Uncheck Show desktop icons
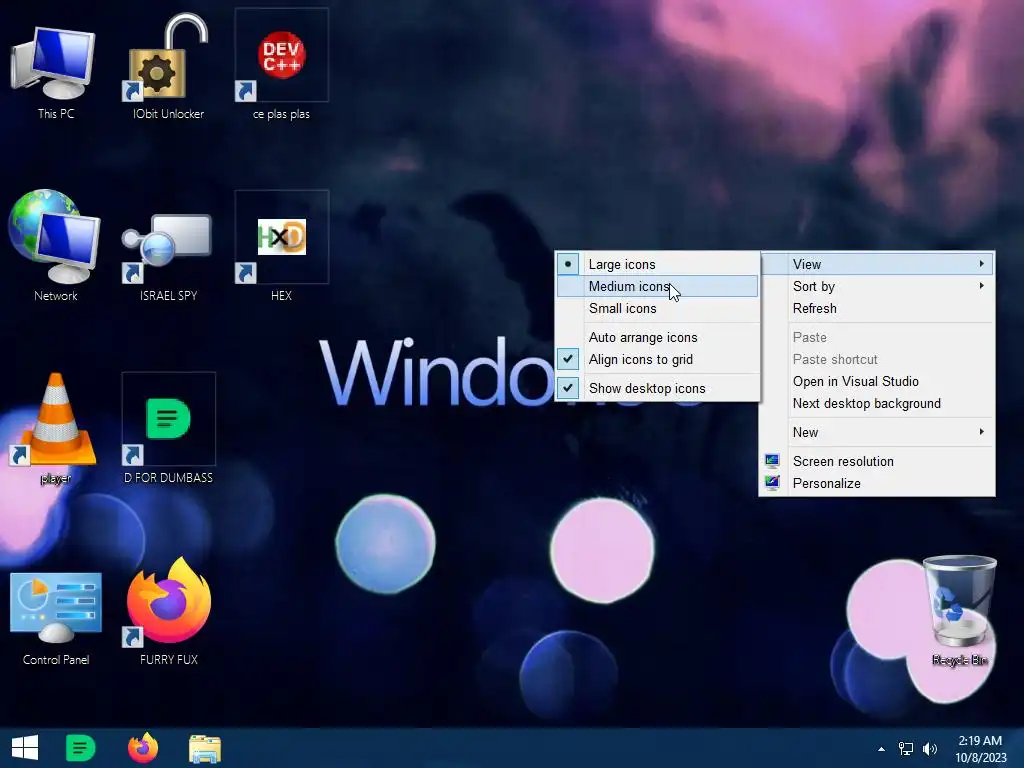The image size is (1024, 768). coord(658,388)
